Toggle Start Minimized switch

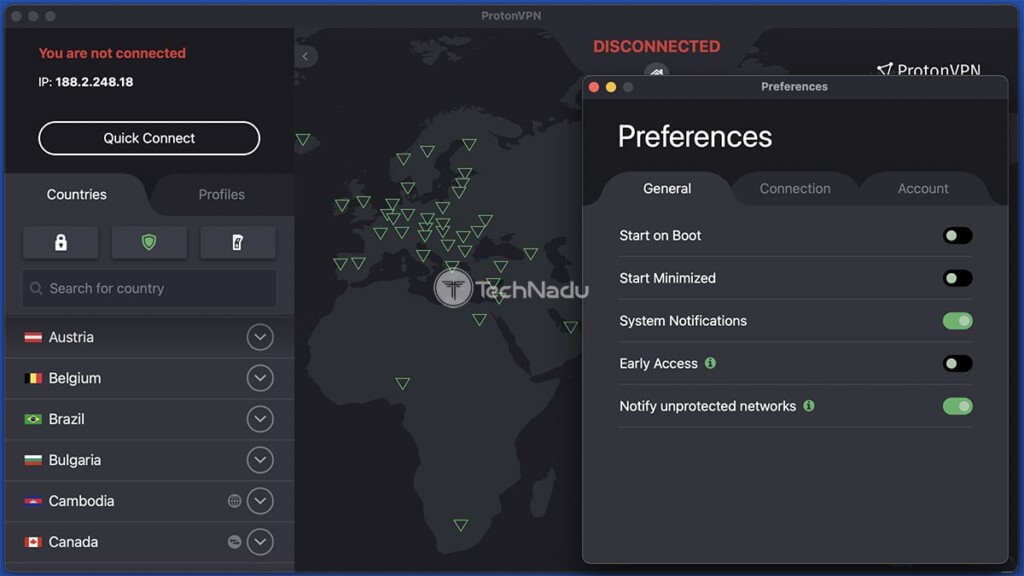tap(957, 278)
